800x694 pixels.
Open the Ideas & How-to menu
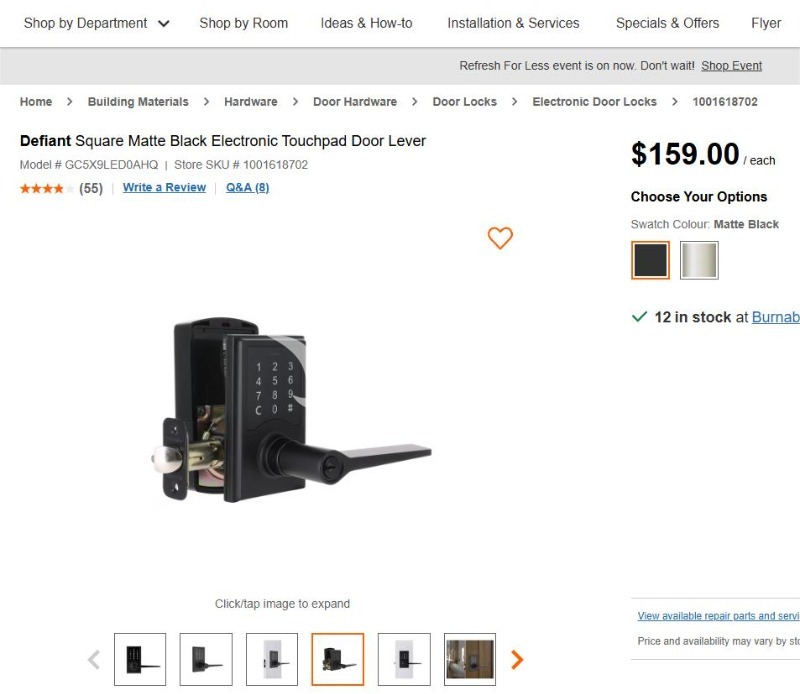click(x=366, y=23)
